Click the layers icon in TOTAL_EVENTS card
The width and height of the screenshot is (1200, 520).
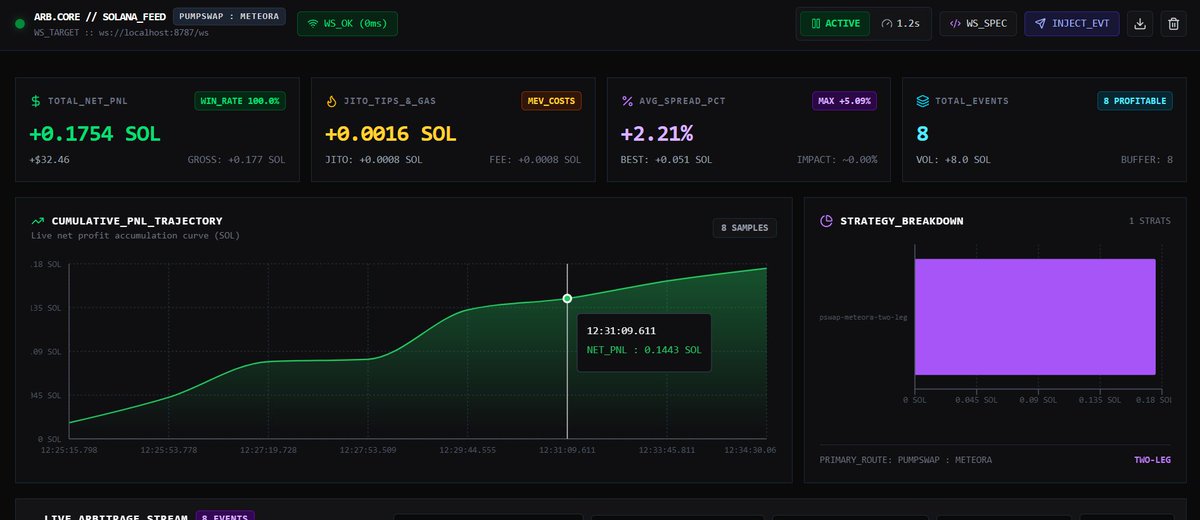tap(923, 101)
